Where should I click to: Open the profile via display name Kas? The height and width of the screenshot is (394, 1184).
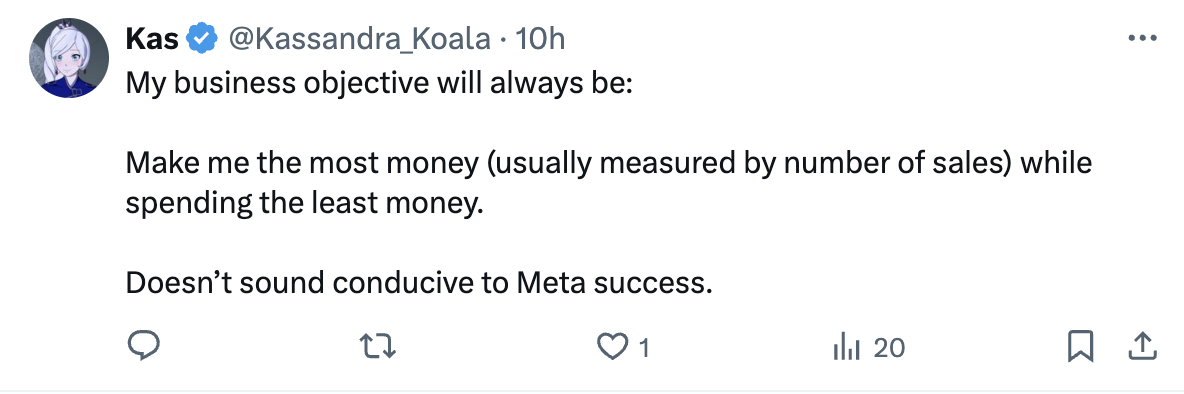152,38
